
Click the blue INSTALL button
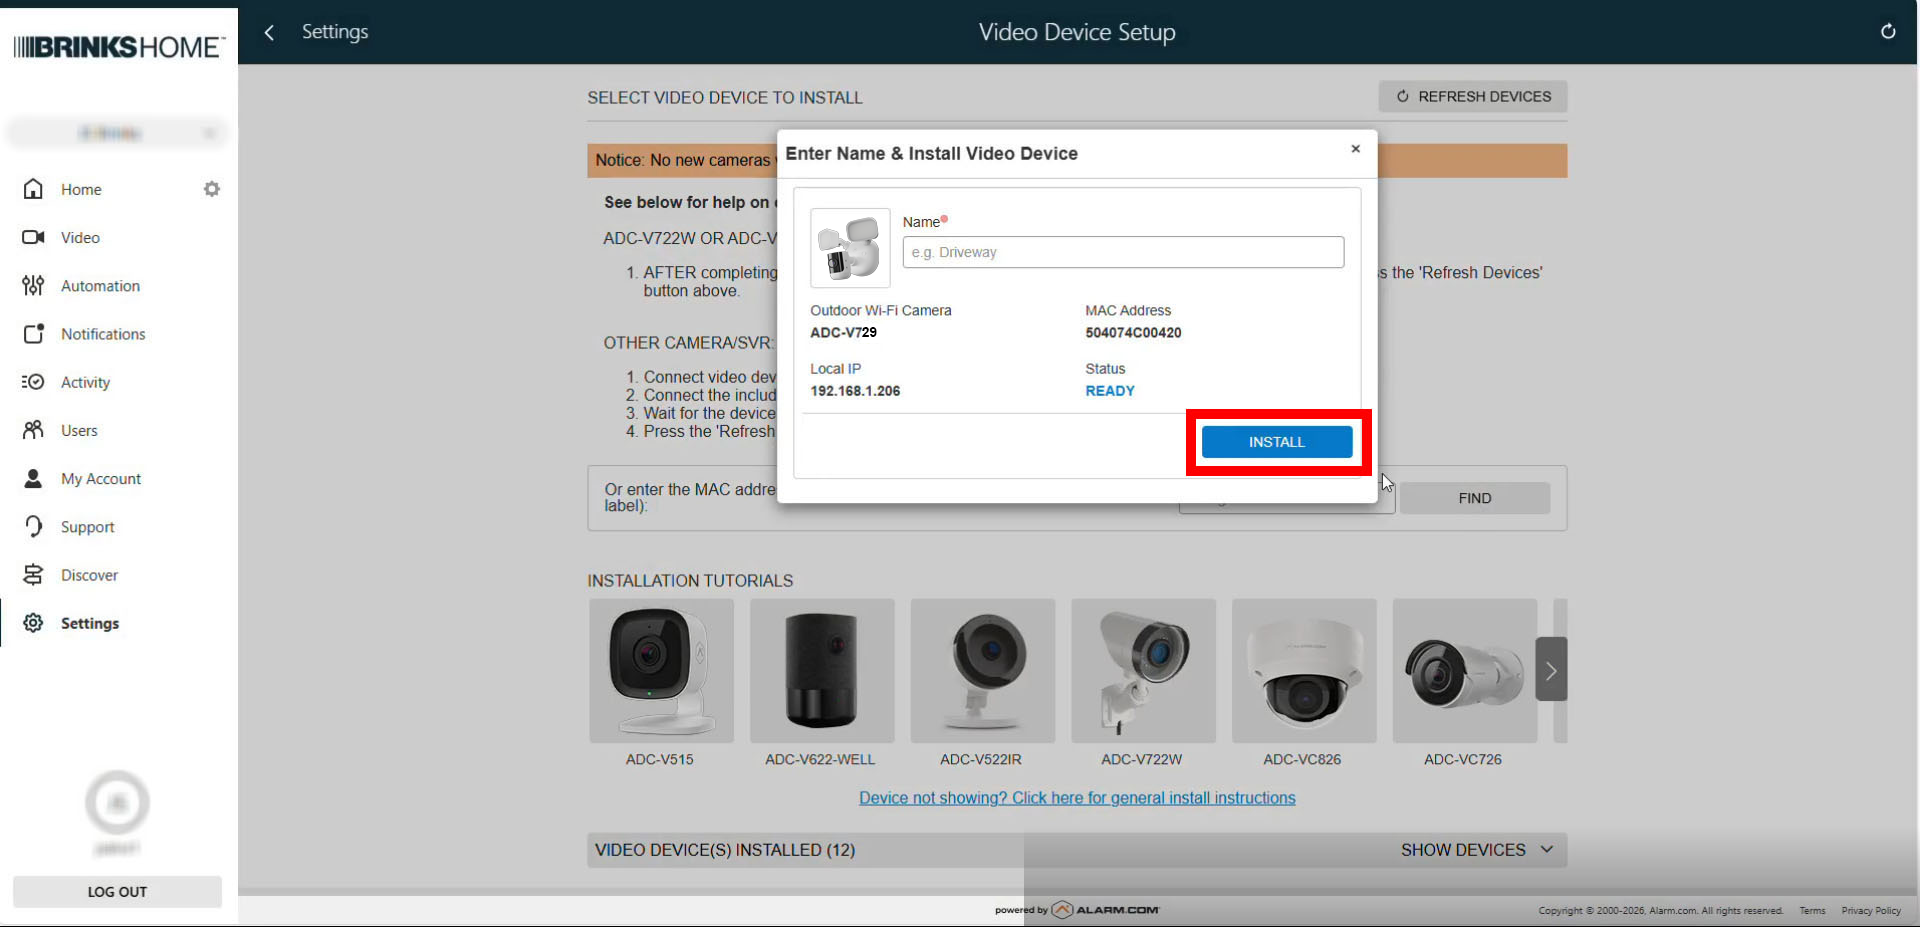1277,442
